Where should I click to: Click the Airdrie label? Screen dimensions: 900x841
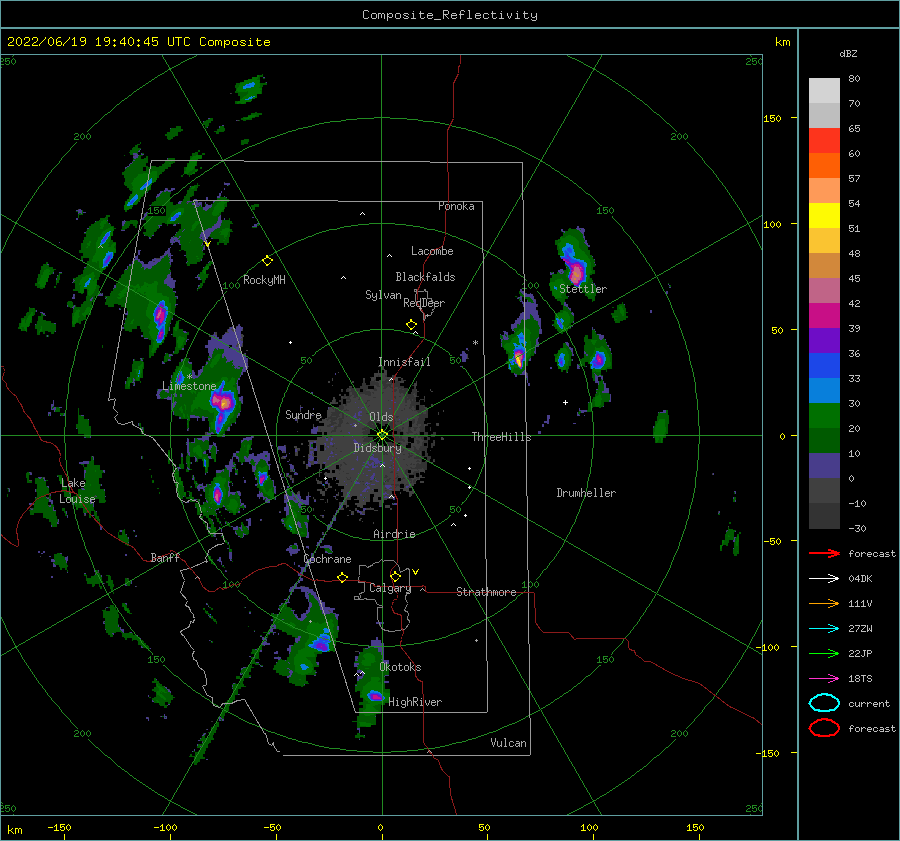(x=394, y=534)
